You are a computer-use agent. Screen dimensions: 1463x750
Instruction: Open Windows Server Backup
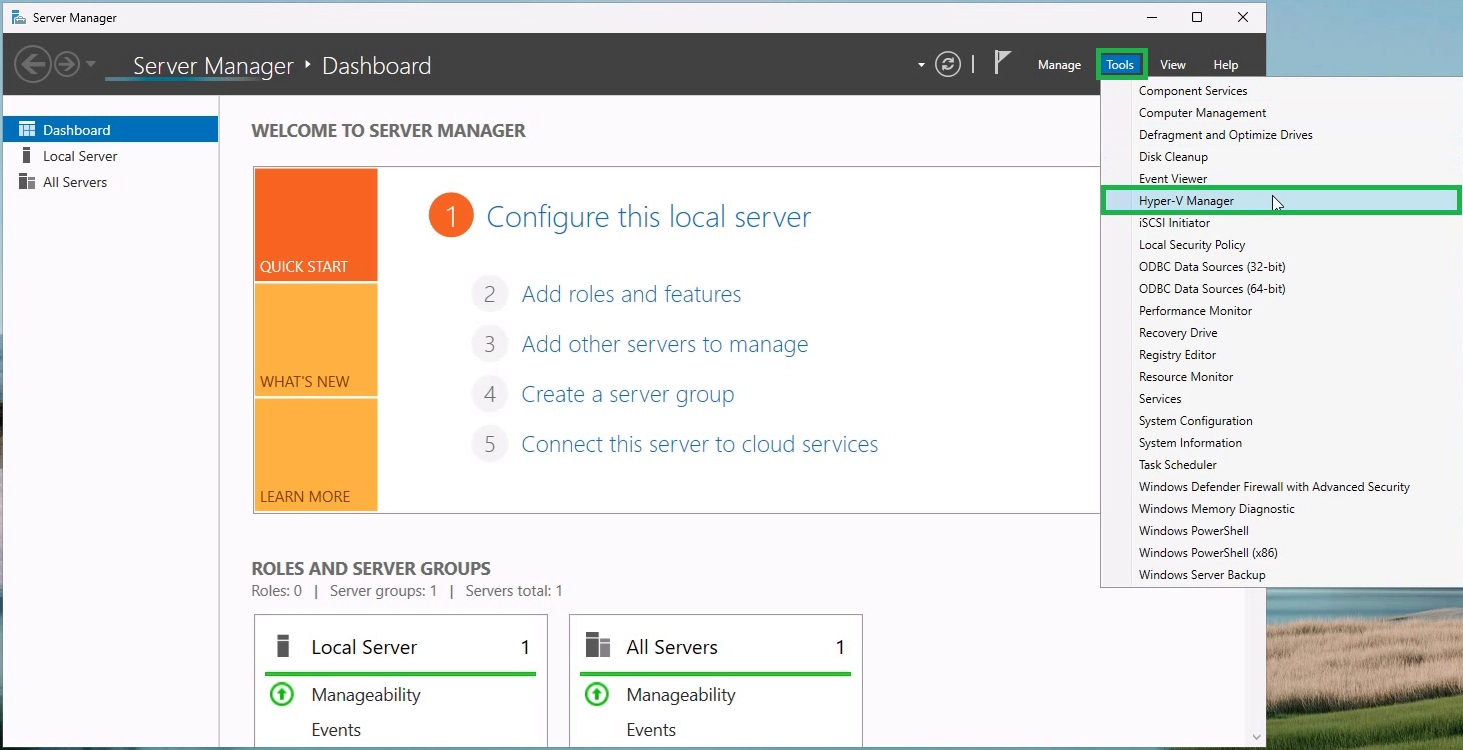[1281, 575]
